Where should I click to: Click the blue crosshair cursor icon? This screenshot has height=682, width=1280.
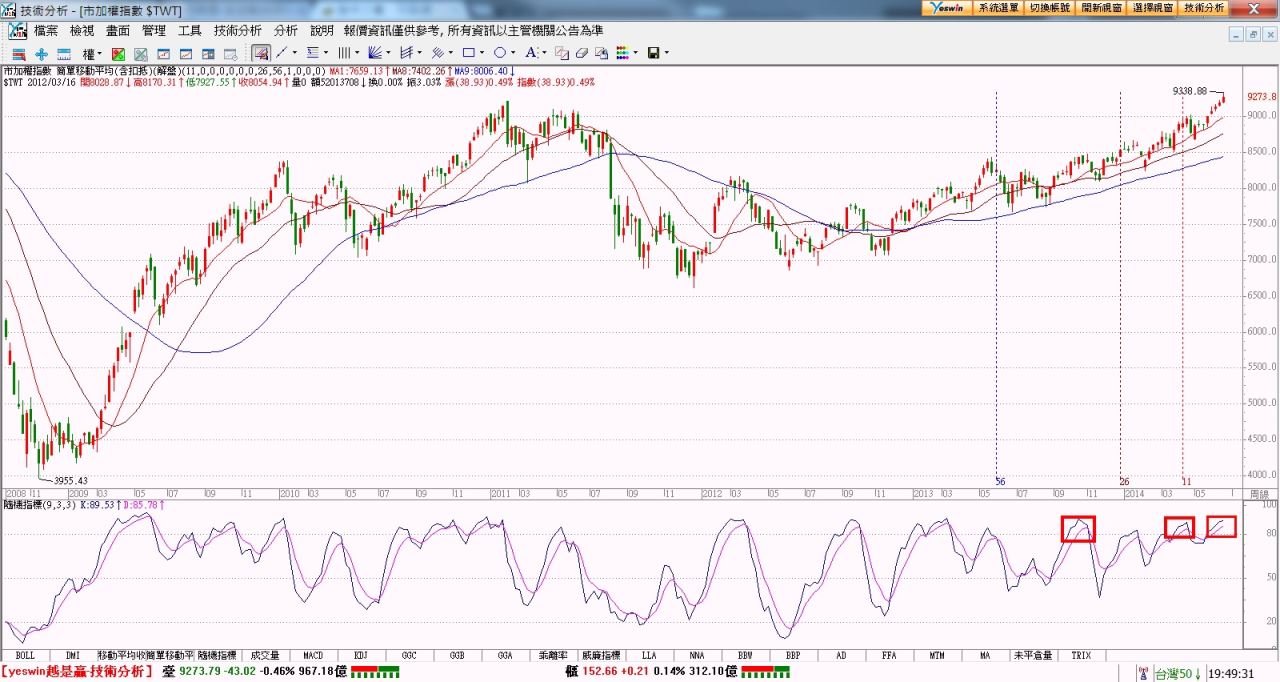coord(41,53)
